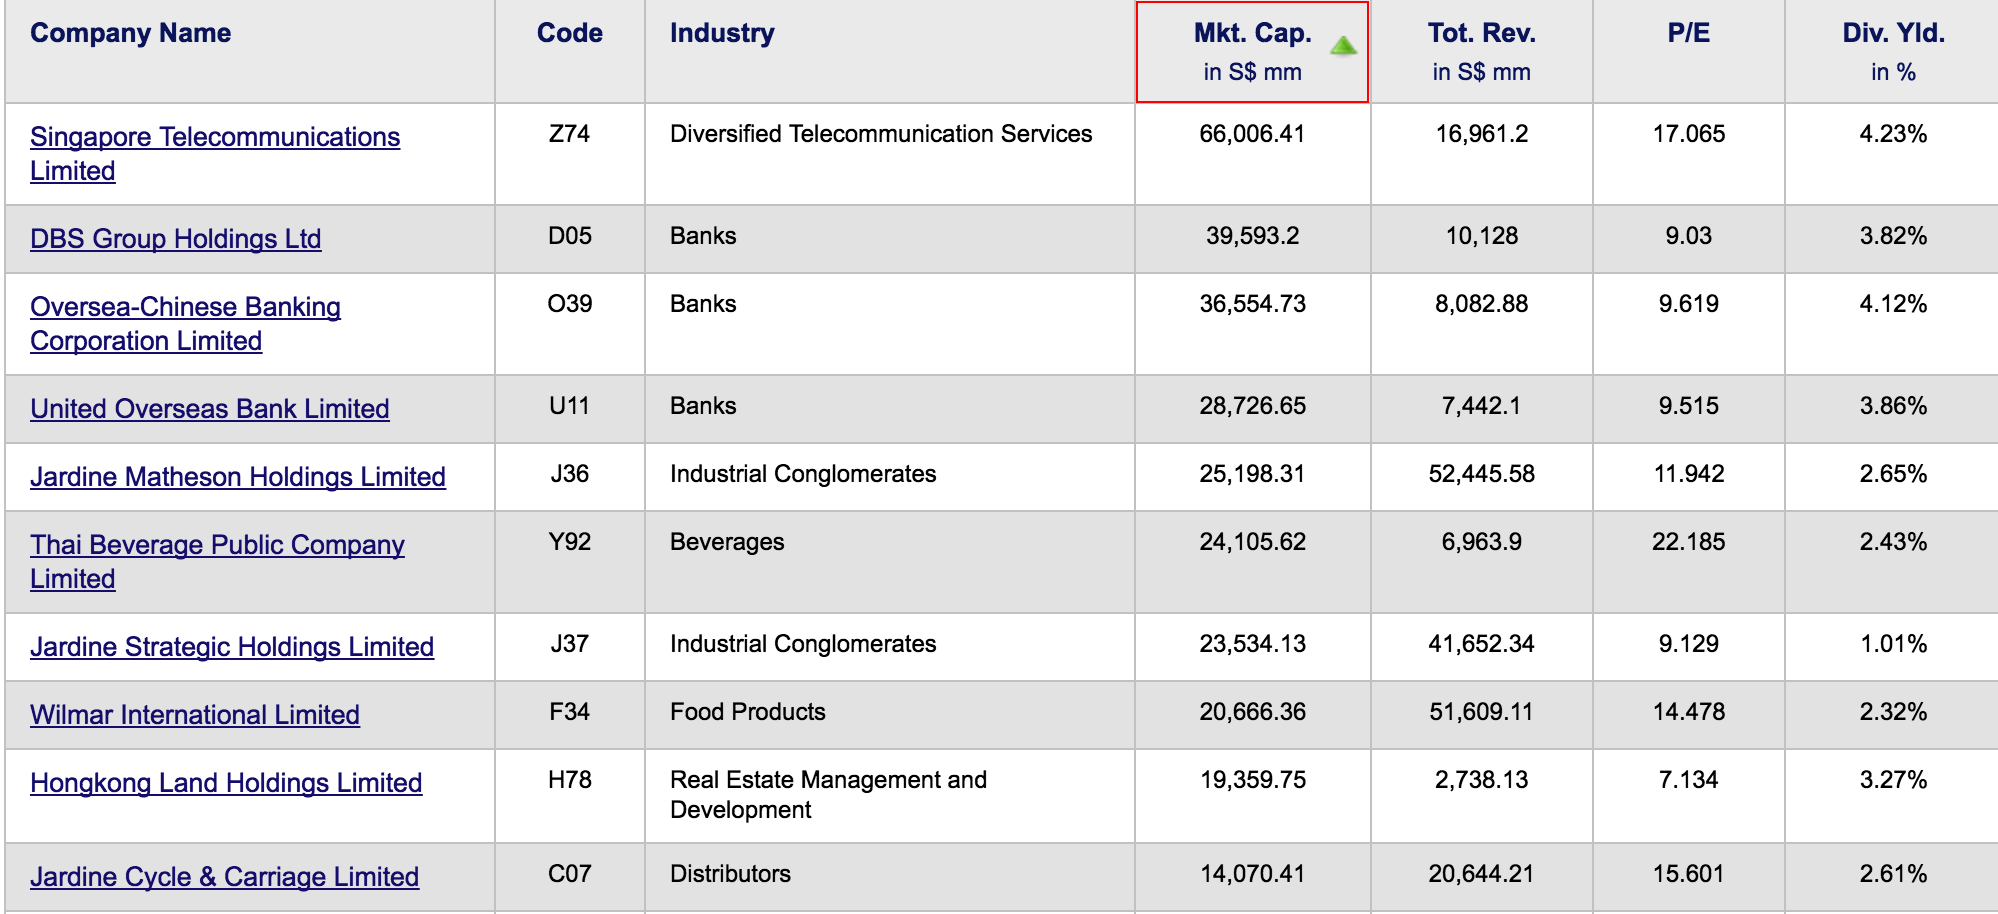Click the Z74 stock code cell
Screen dimensions: 1998x914
click(569, 134)
